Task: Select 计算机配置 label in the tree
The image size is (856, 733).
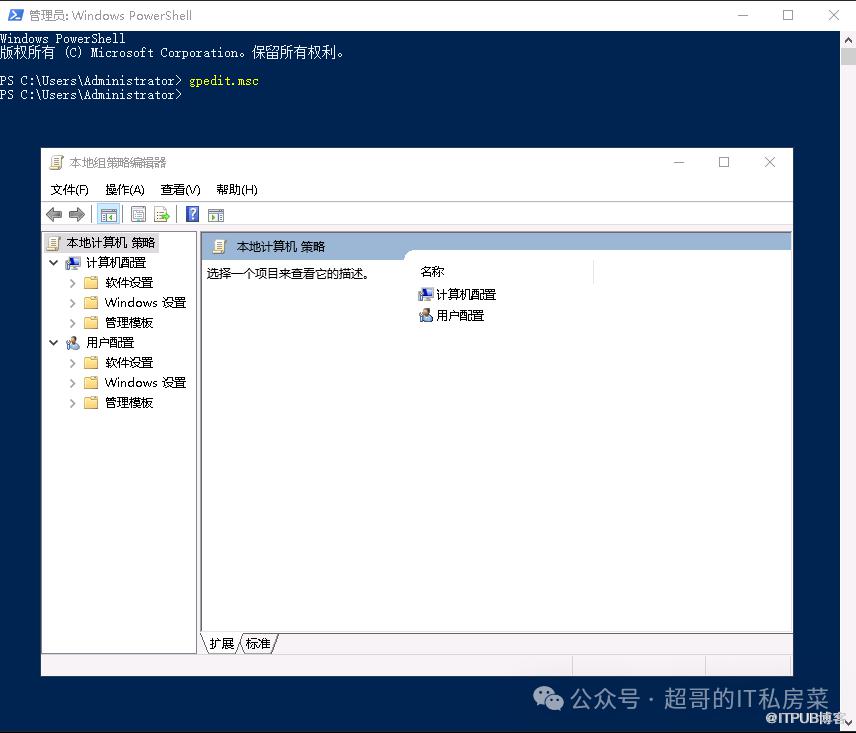Action: click(116, 263)
